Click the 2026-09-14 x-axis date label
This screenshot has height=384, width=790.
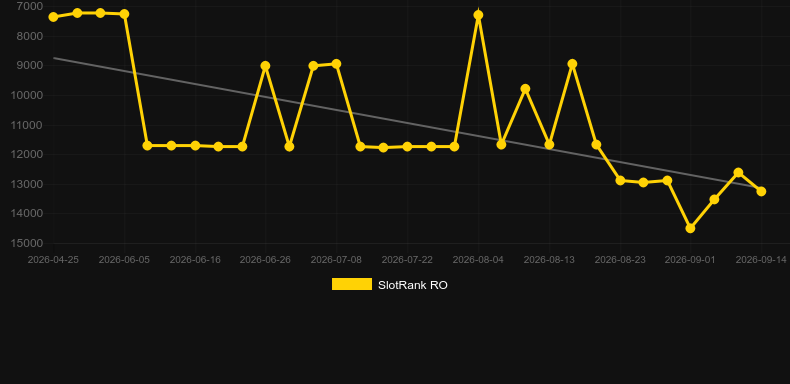click(761, 260)
